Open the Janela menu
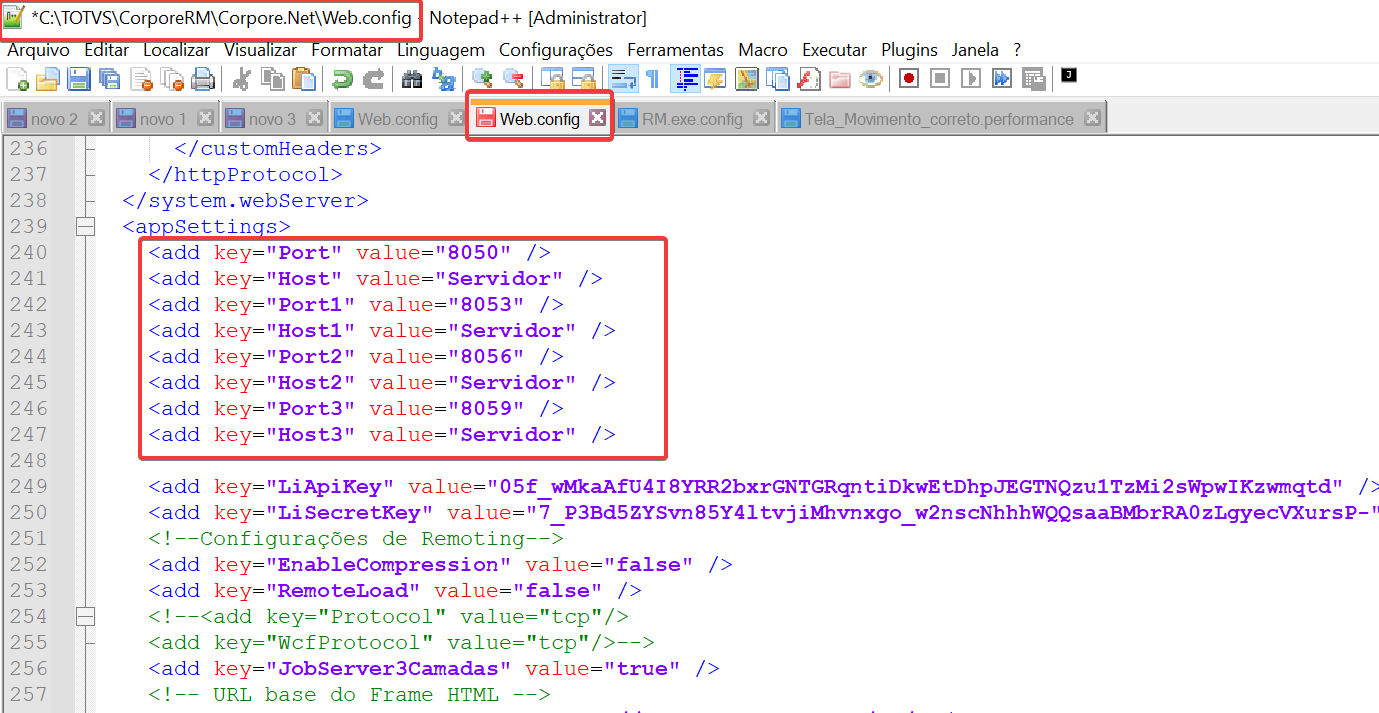The width and height of the screenshot is (1379, 713). click(976, 49)
